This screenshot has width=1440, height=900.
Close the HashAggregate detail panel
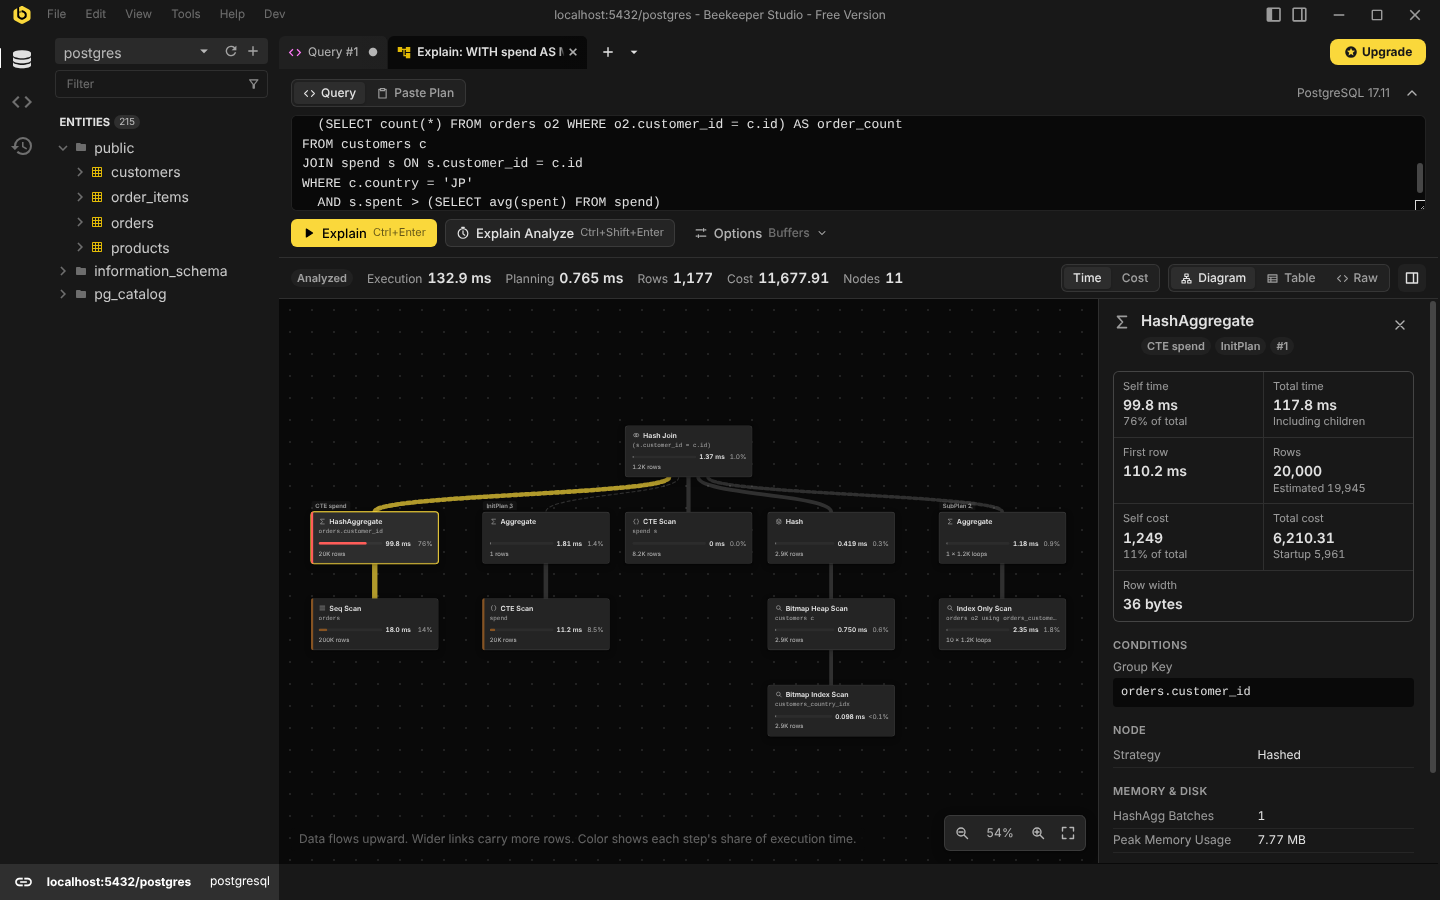click(x=1400, y=325)
